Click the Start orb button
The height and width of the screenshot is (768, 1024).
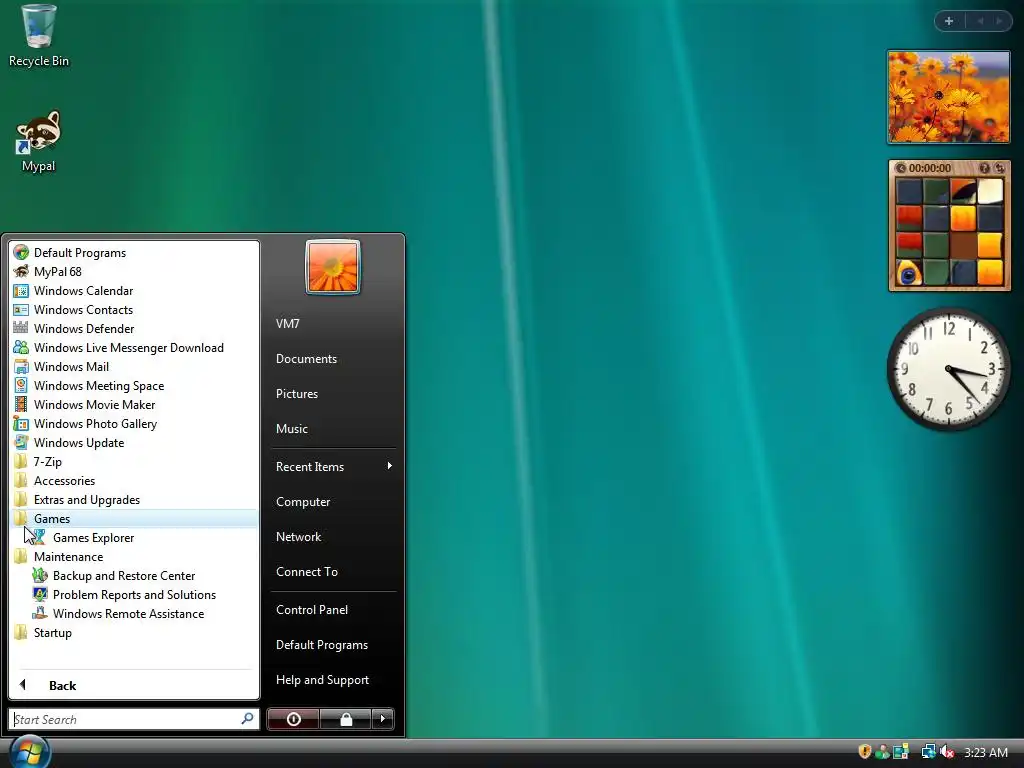coord(29,751)
